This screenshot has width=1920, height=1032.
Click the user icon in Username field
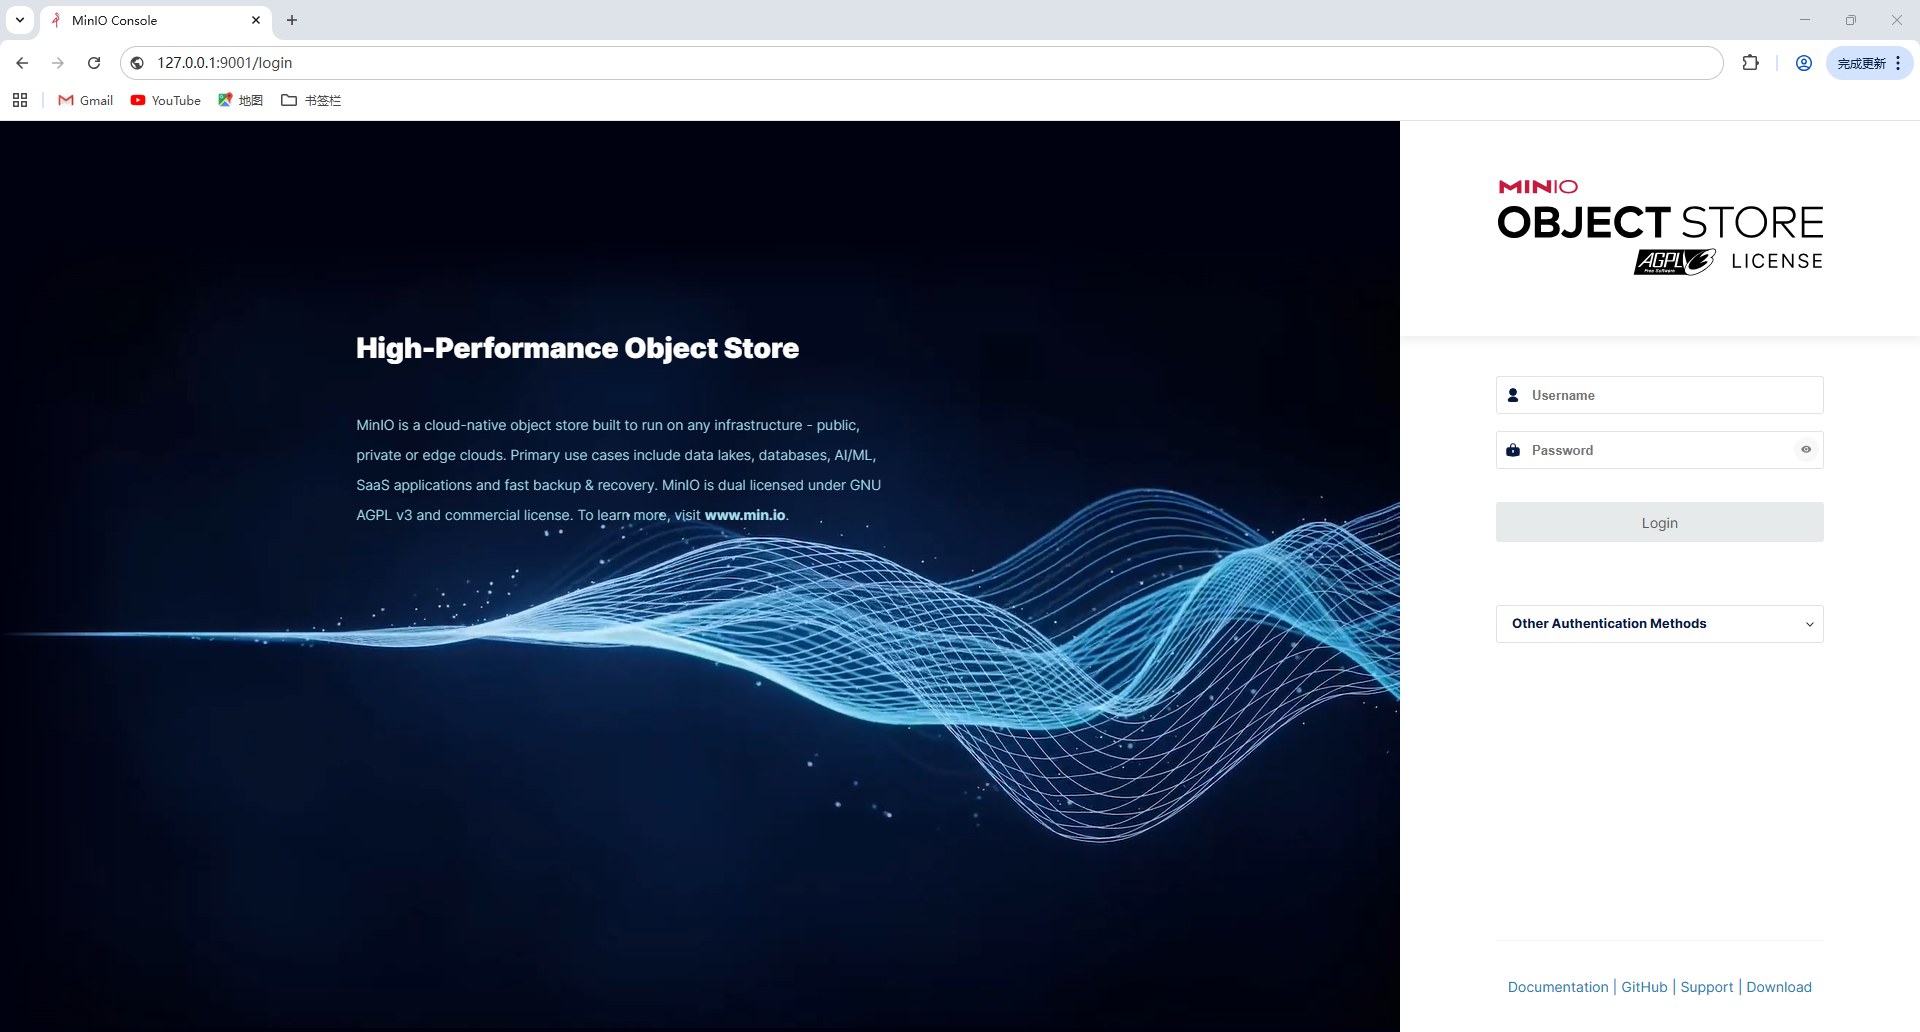pyautogui.click(x=1513, y=395)
